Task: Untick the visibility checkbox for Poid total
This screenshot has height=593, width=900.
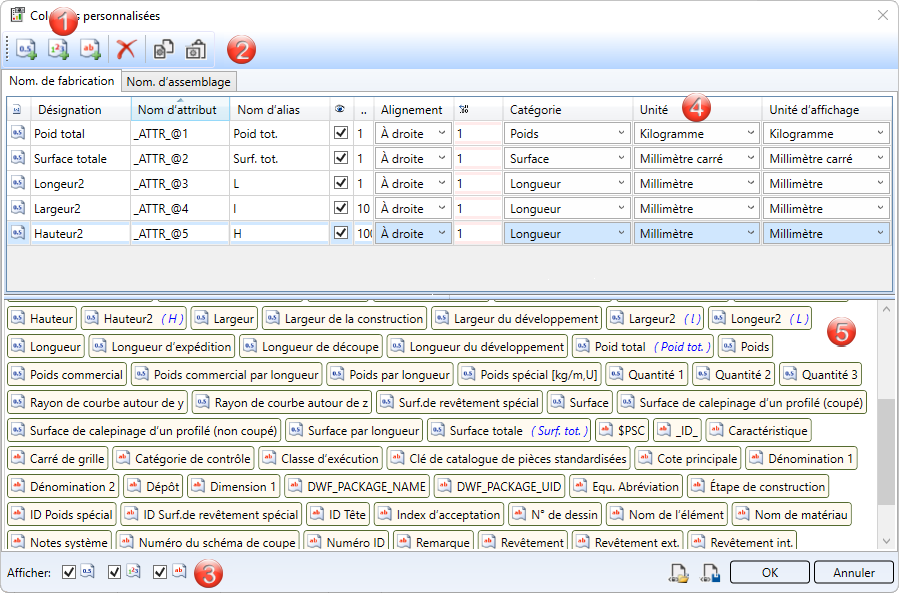Action: point(341,133)
